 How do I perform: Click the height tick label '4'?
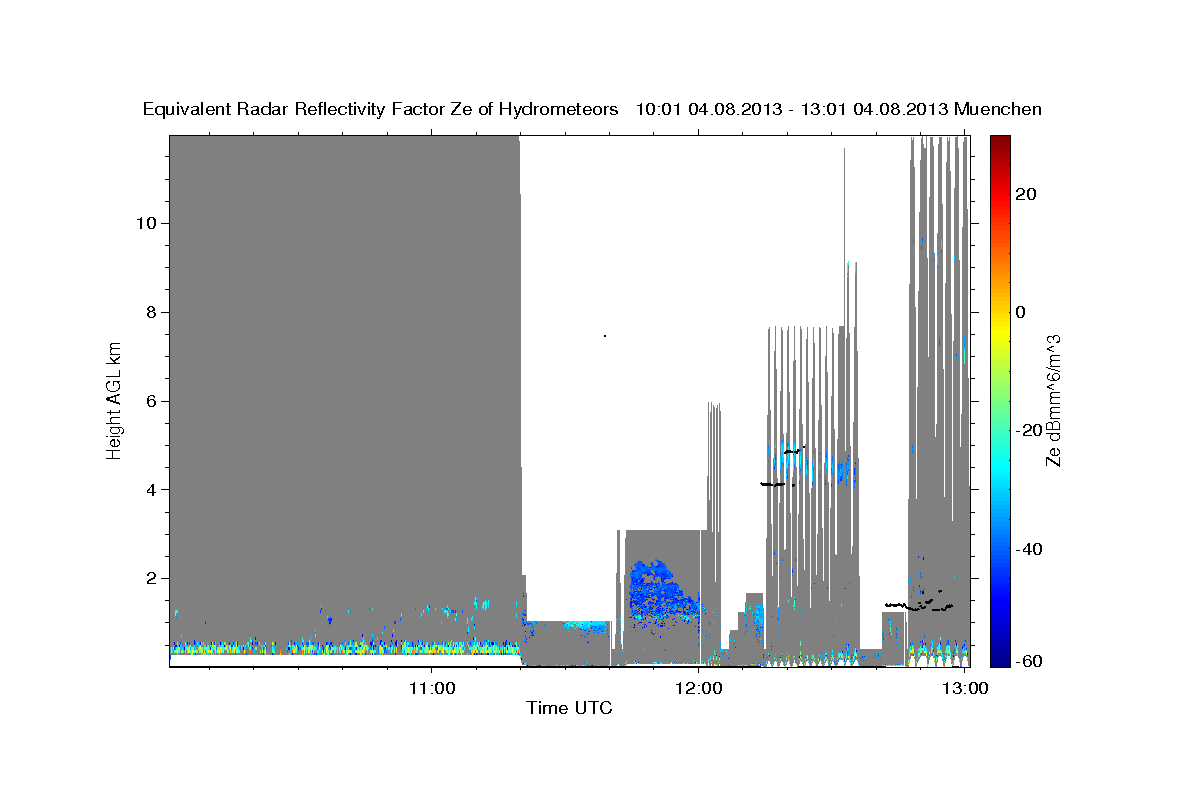pyautogui.click(x=151, y=490)
